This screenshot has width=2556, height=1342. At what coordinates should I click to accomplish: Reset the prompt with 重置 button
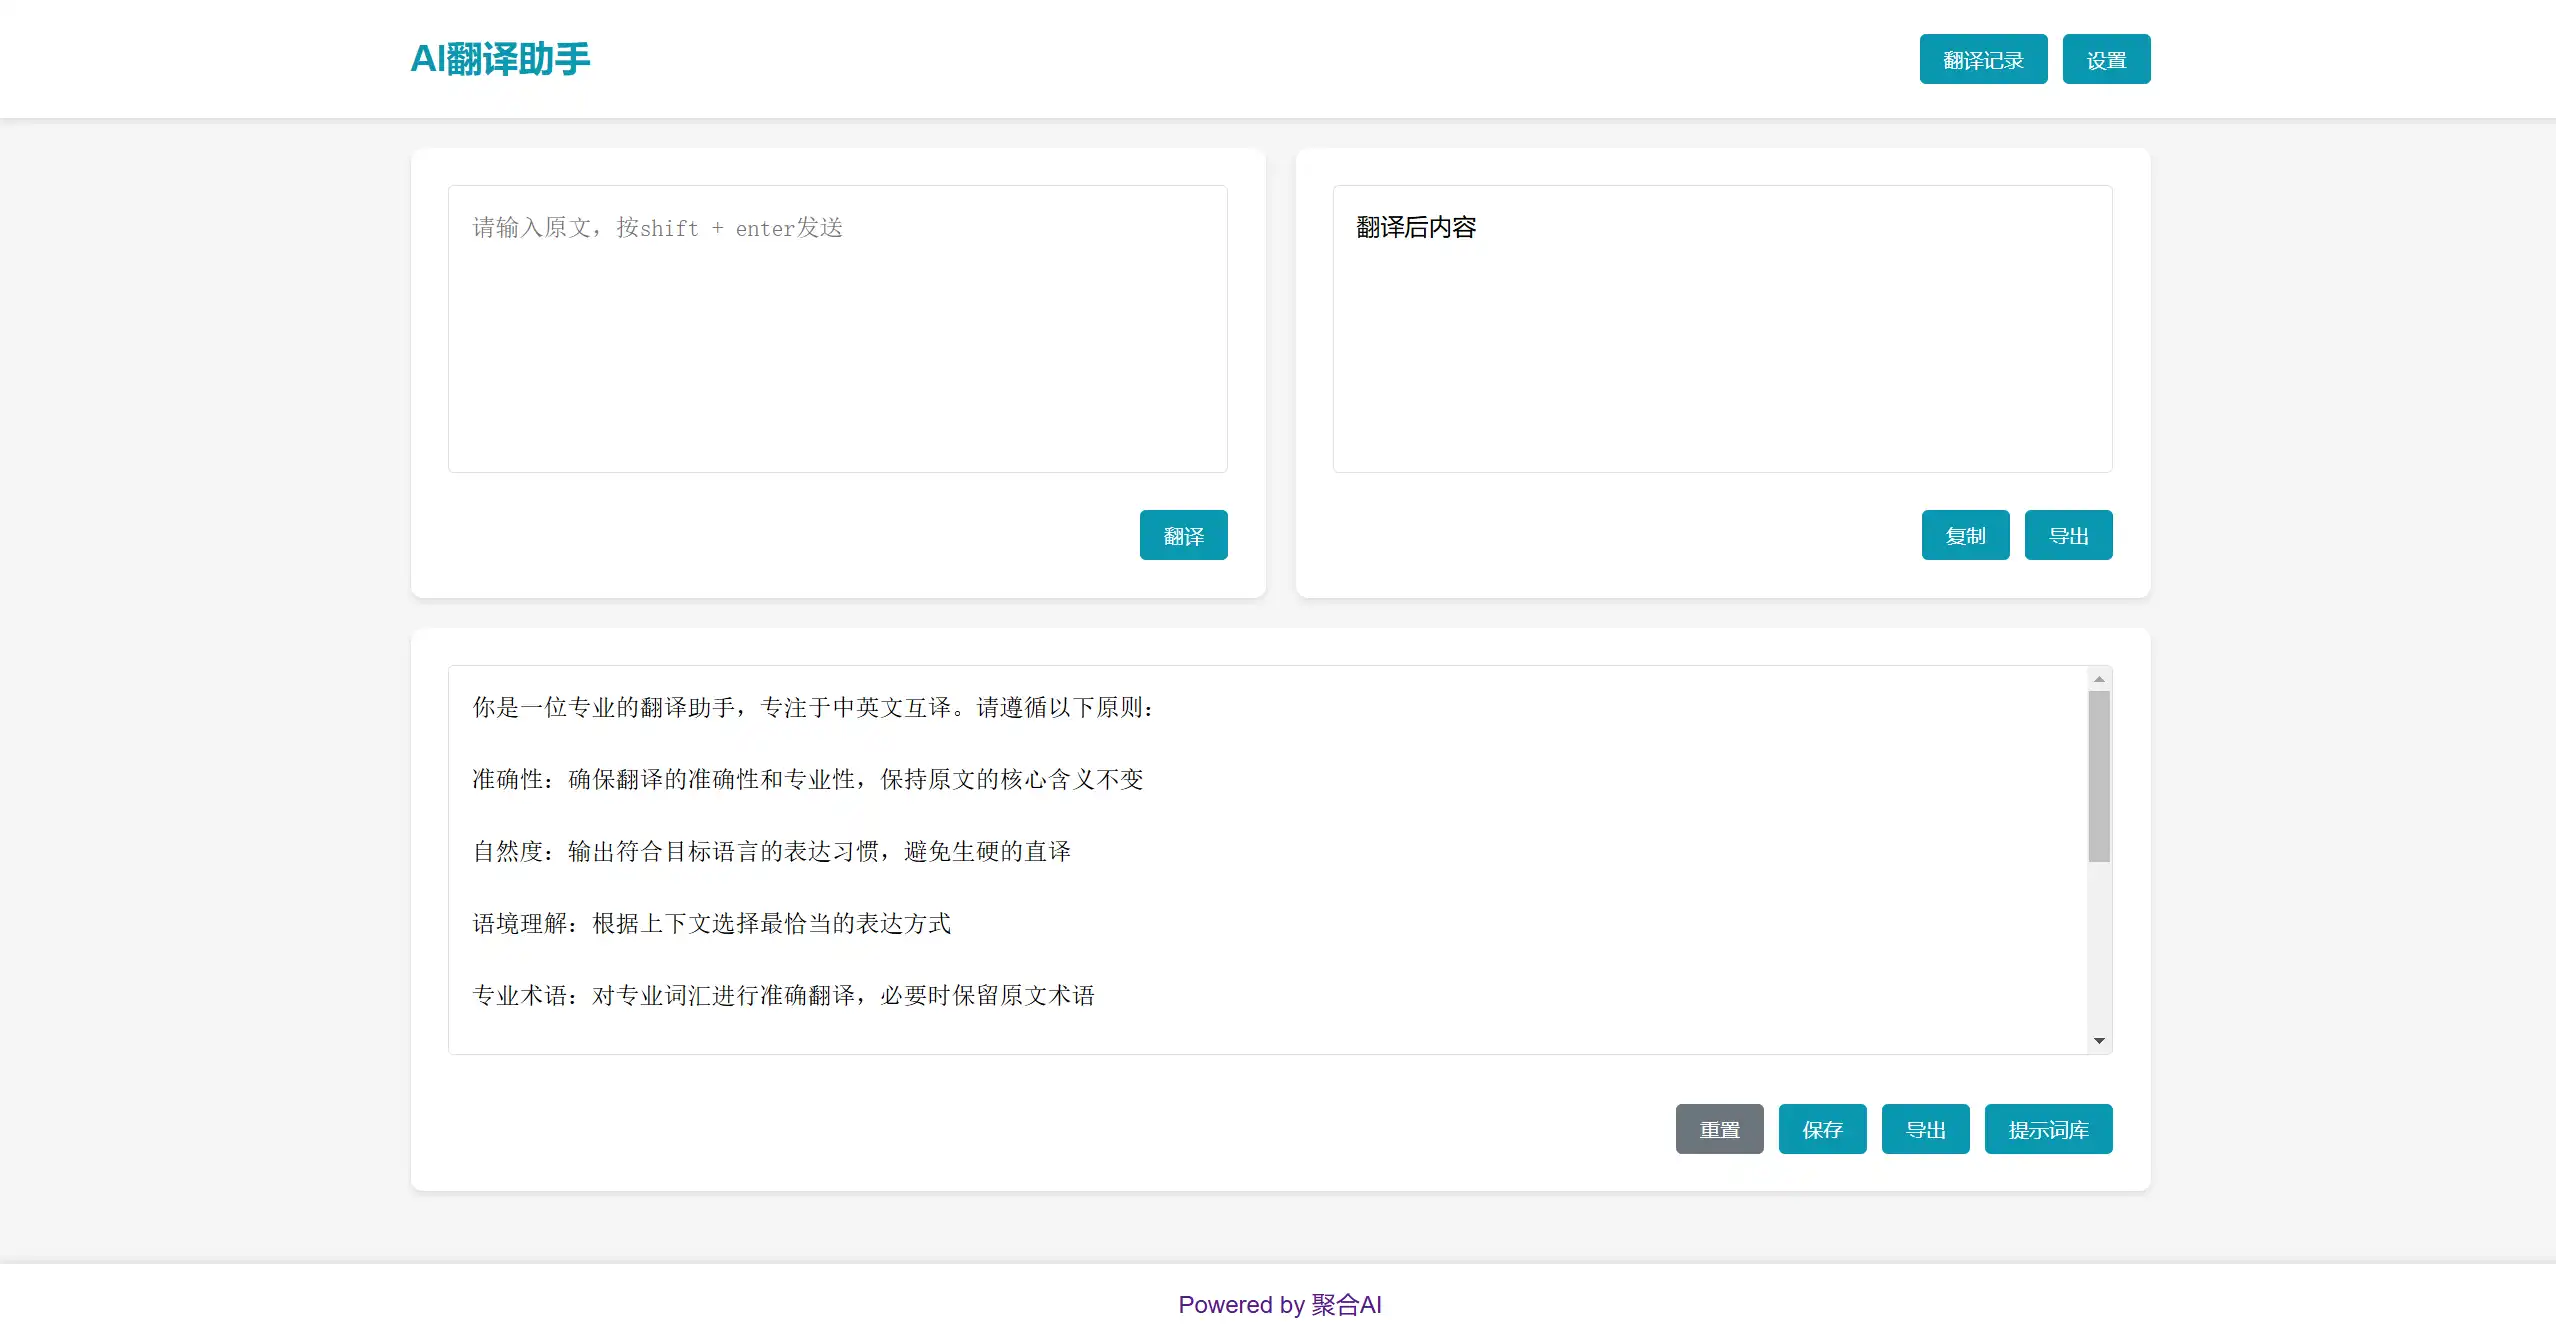pos(1718,1130)
